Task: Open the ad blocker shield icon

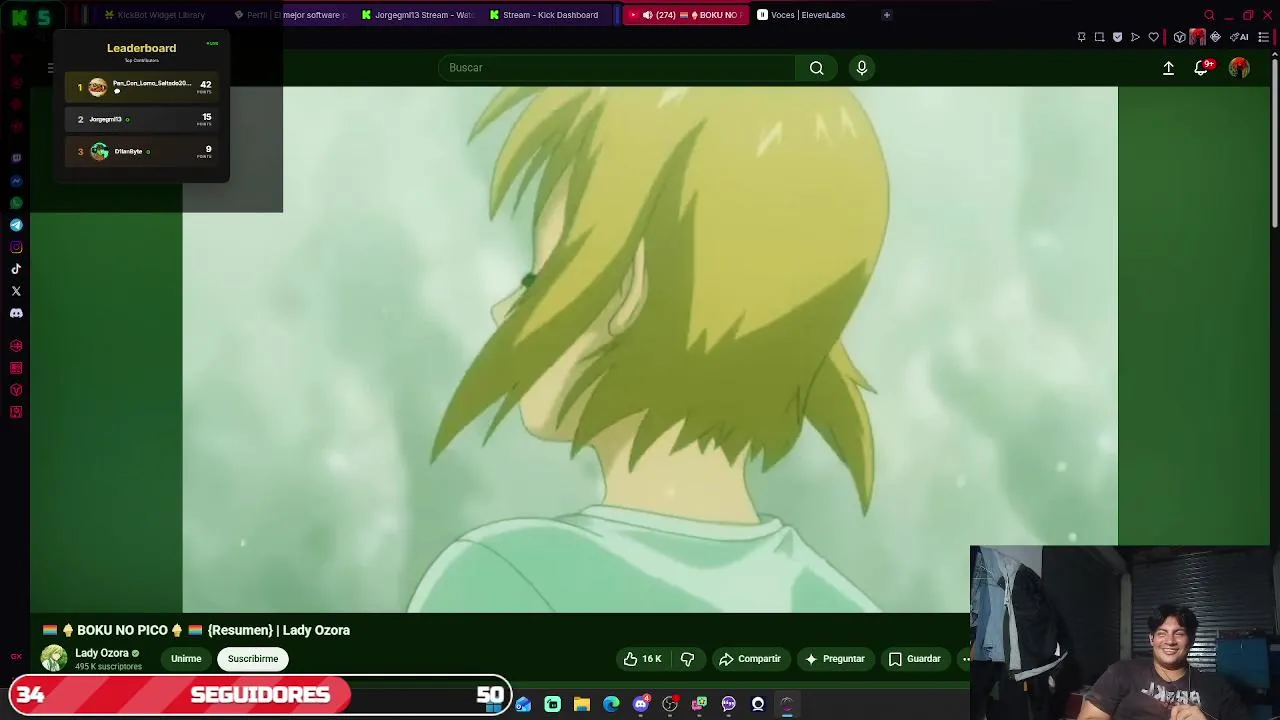Action: (1117, 37)
